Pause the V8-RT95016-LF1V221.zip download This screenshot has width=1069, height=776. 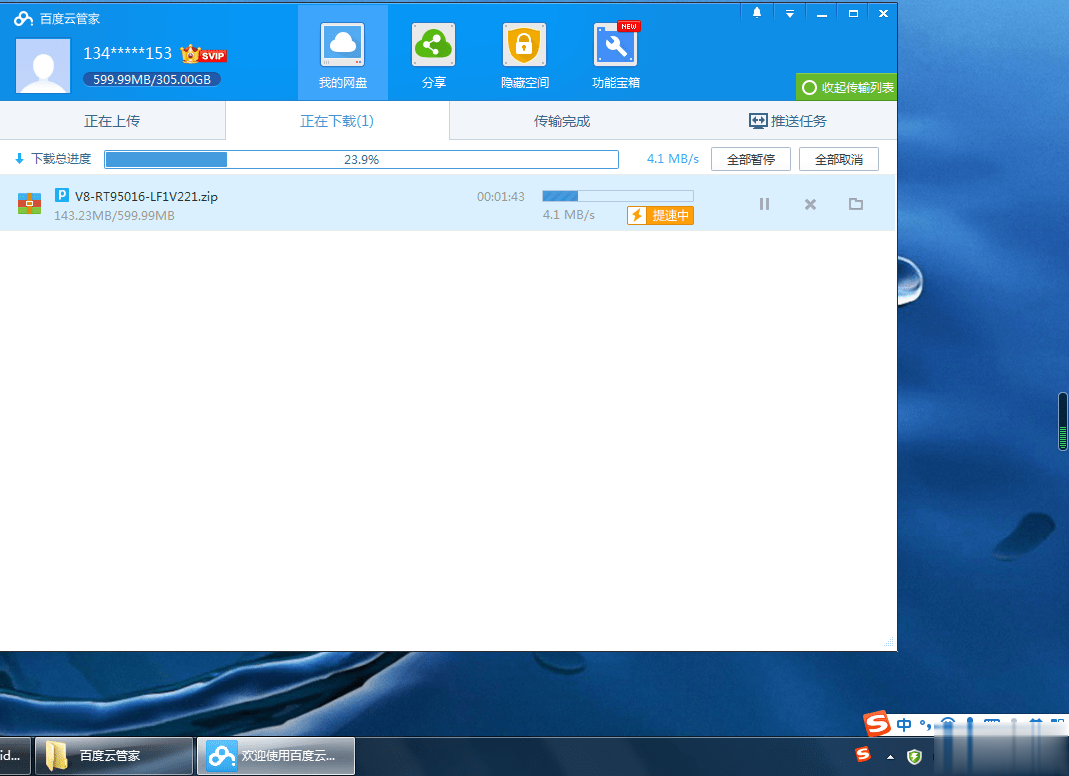(764, 204)
